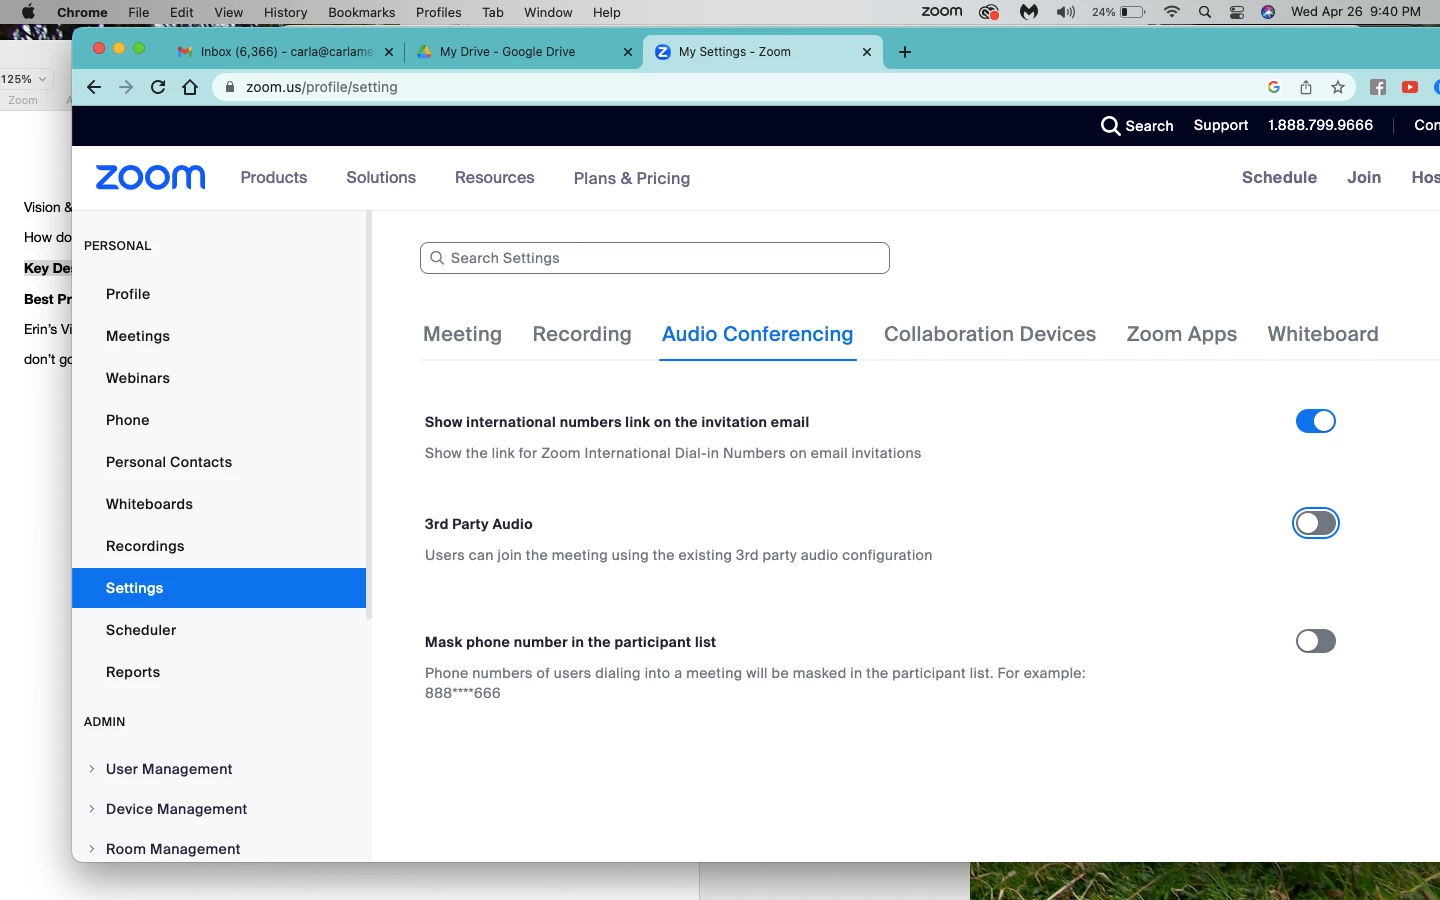The width and height of the screenshot is (1440, 900).
Task: Enable Mask phone number toggle
Action: (1316, 641)
